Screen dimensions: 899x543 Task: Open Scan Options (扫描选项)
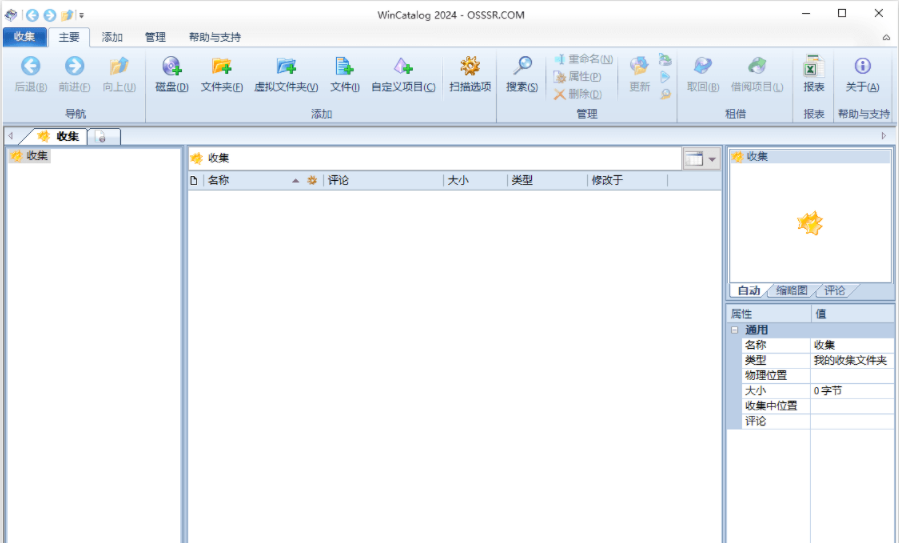point(470,67)
